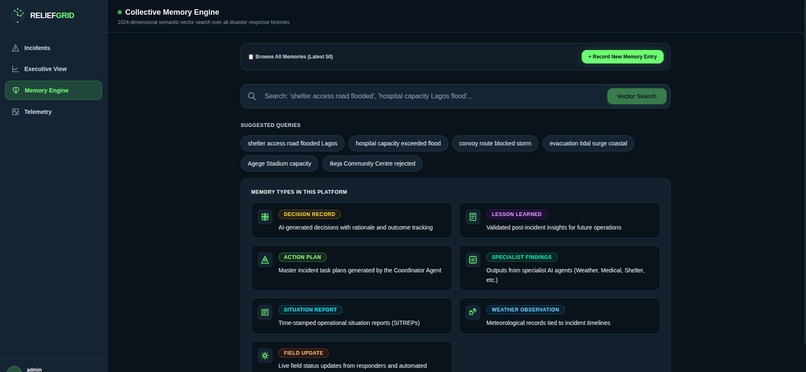Click 'Outputs from specialist AI agents' description

click(565, 275)
